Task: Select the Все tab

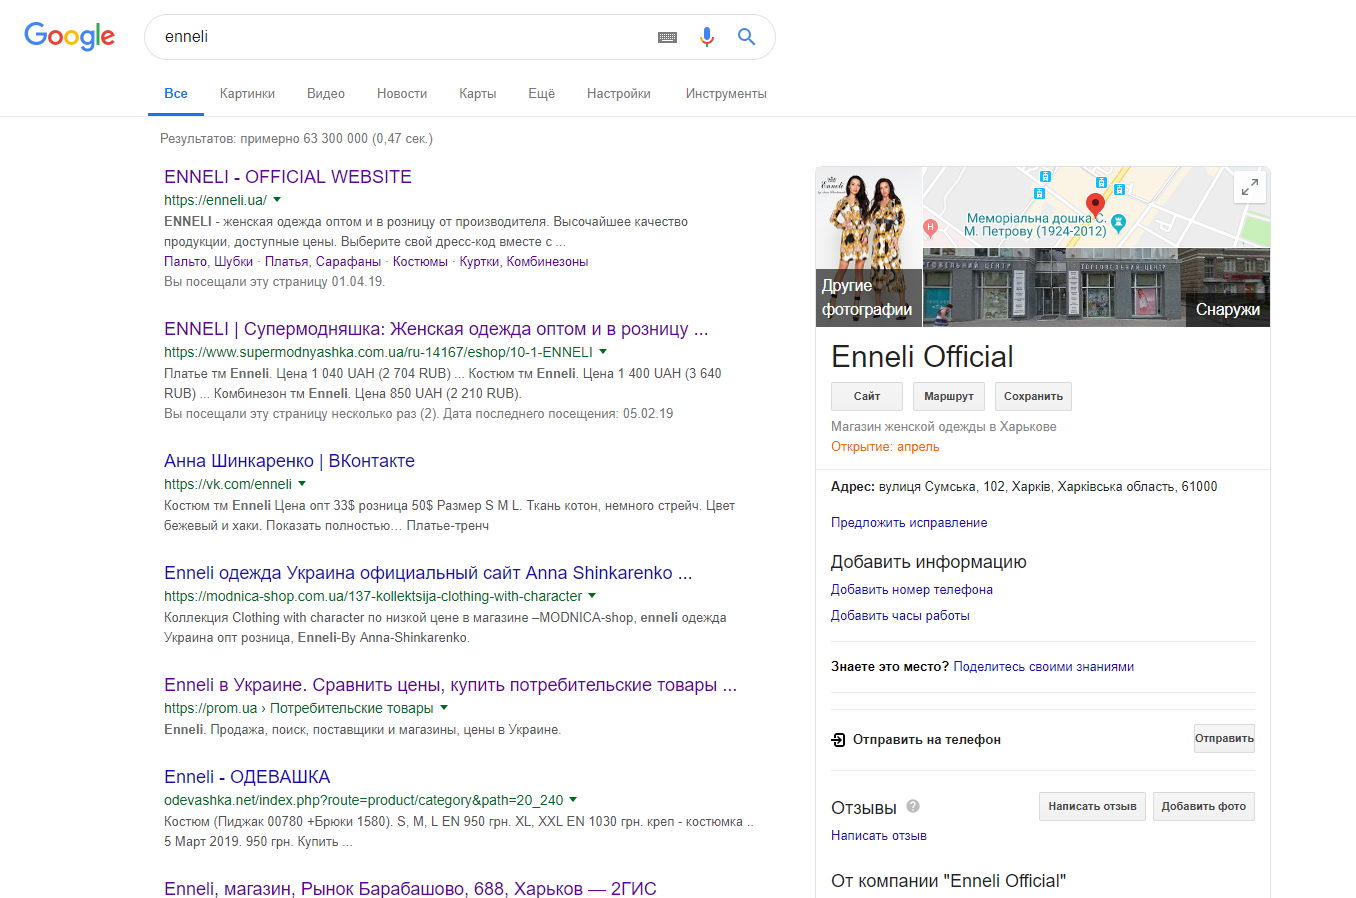Action: click(176, 93)
